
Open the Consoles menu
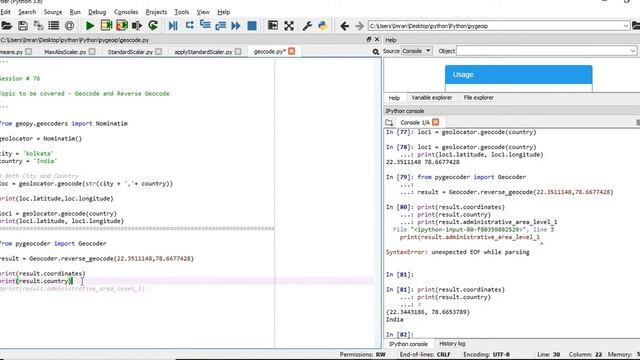pos(126,12)
